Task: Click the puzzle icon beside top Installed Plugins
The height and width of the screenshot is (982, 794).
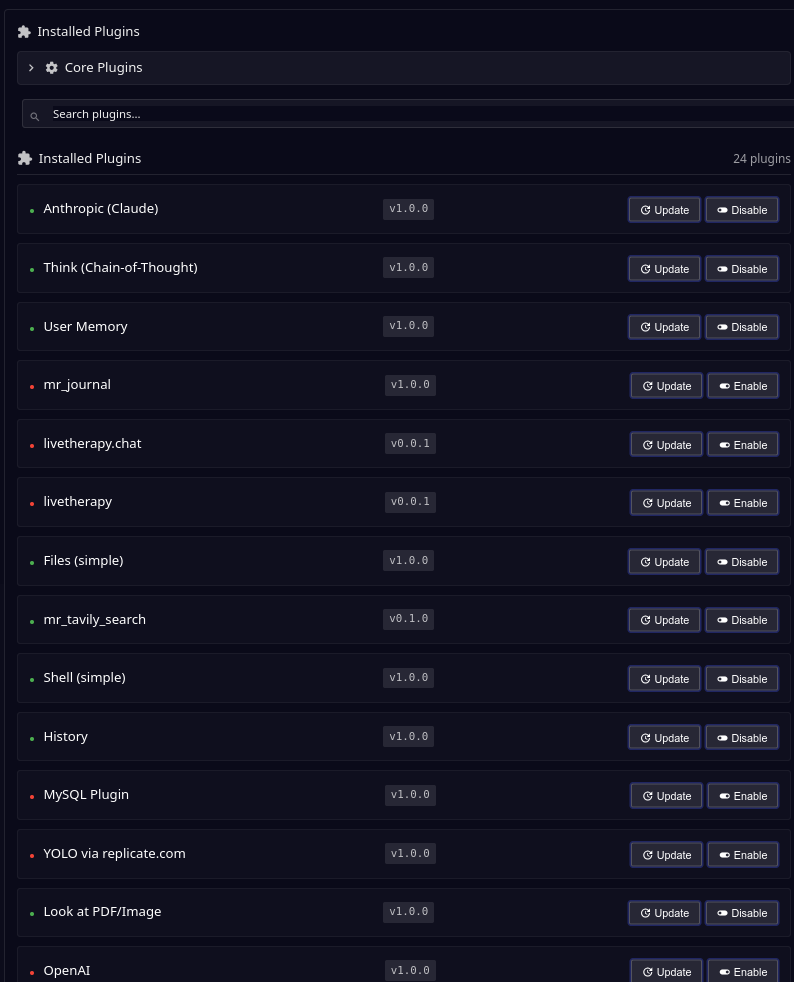Action: point(24,32)
